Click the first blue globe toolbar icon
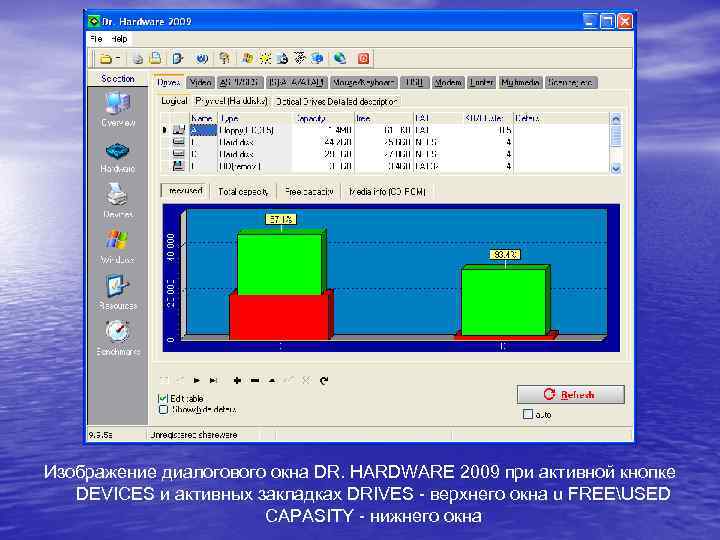 [x=202, y=59]
